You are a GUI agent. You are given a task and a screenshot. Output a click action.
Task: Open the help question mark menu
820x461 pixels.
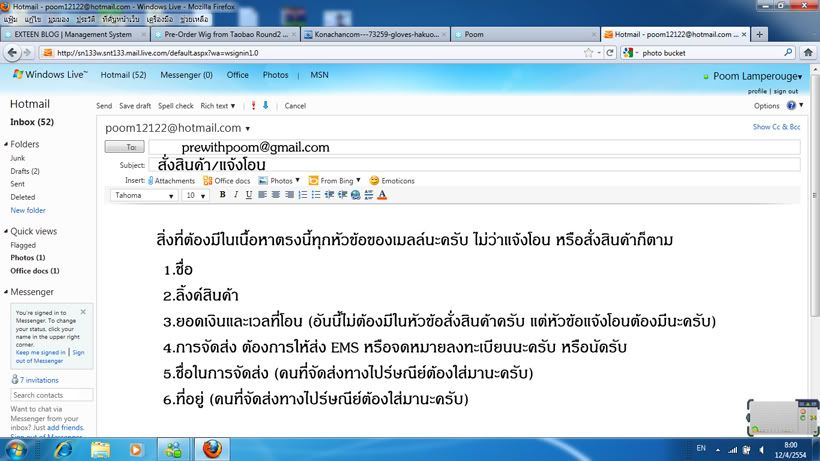tap(795, 106)
